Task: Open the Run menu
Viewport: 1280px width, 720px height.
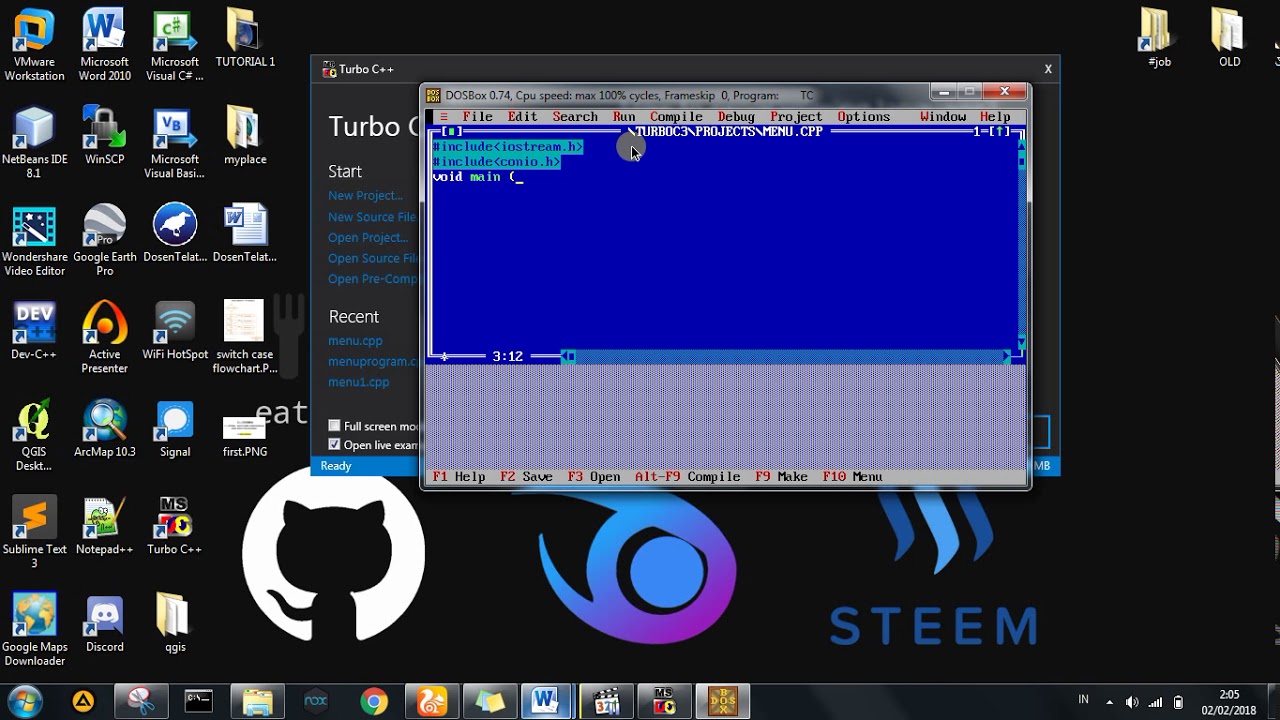Action: (624, 117)
